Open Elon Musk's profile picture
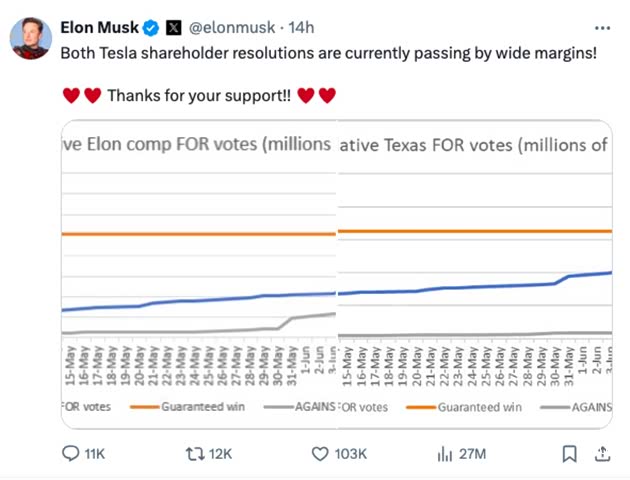The image size is (630, 480). coord(31,38)
